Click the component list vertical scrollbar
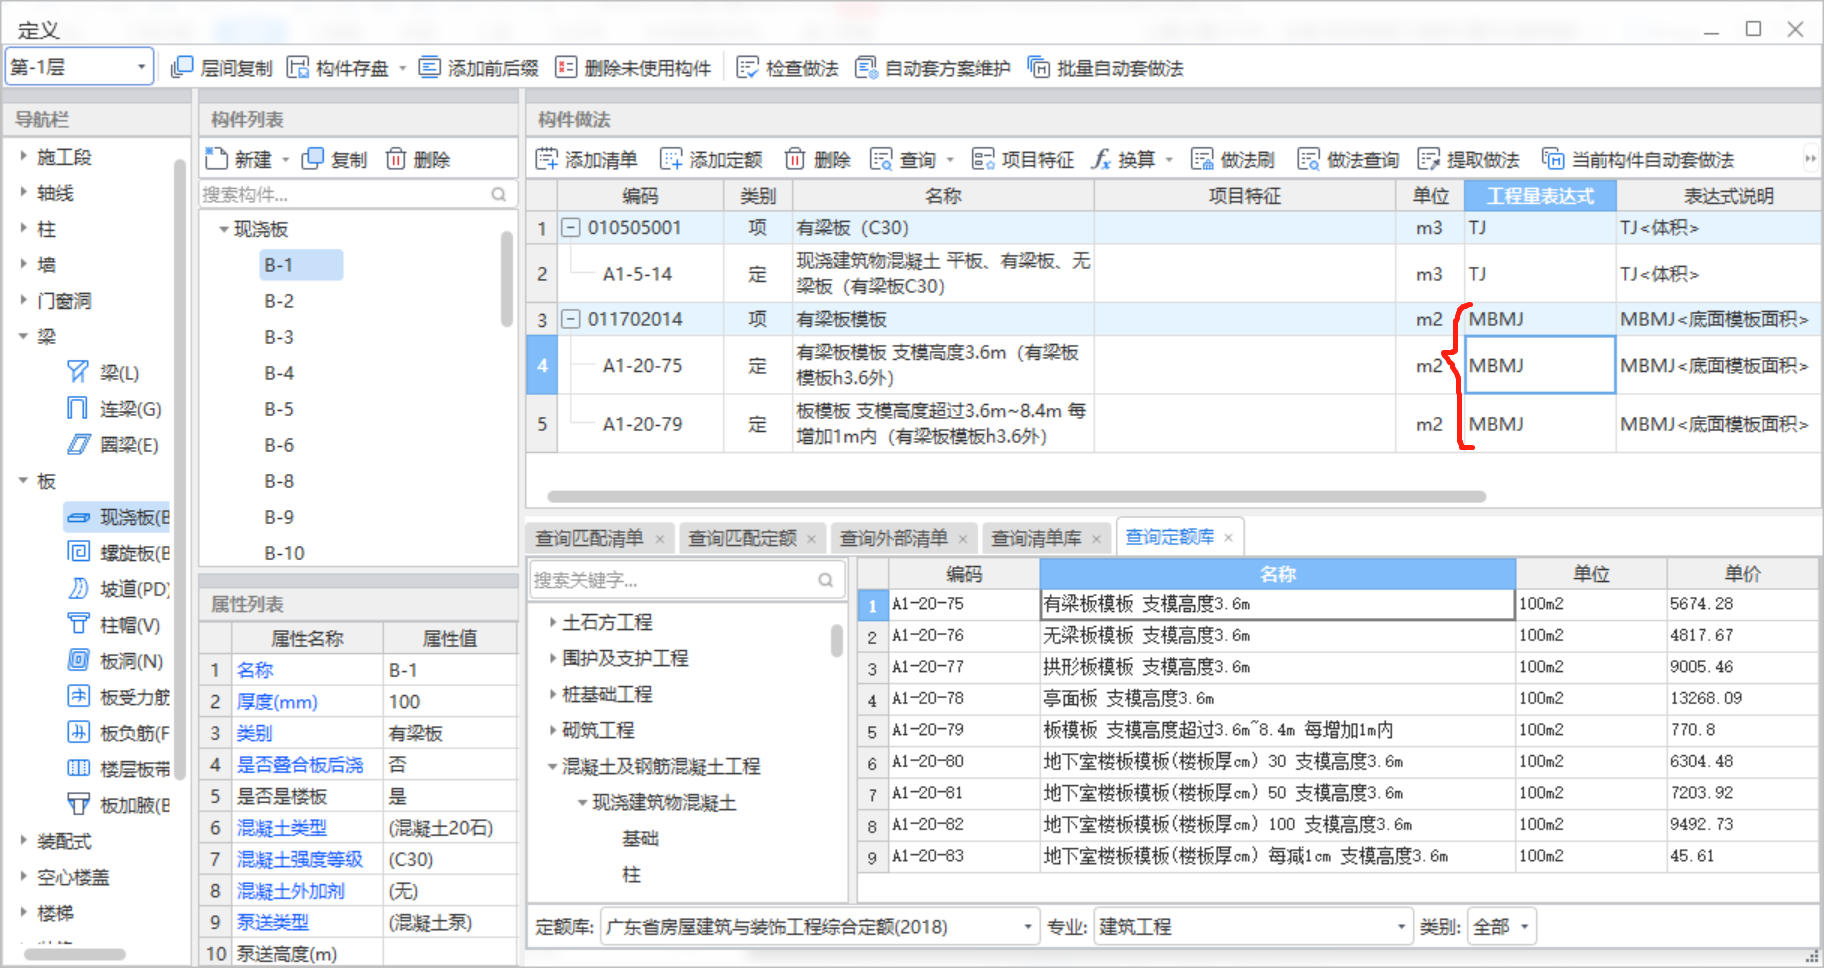Image resolution: width=1824 pixels, height=968 pixels. (507, 280)
